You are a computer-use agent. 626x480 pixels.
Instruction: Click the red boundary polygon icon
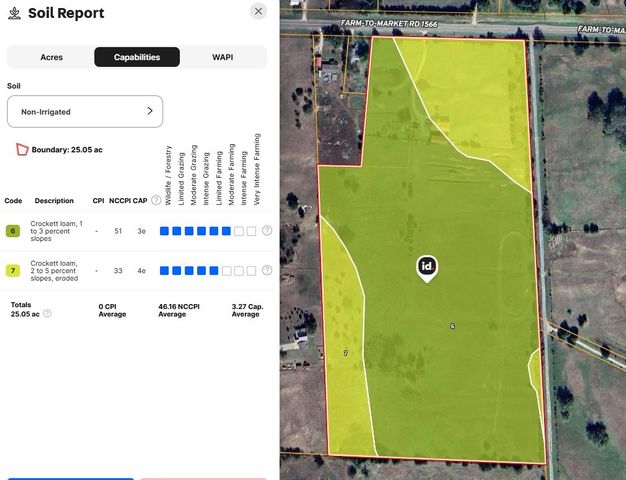point(20,150)
